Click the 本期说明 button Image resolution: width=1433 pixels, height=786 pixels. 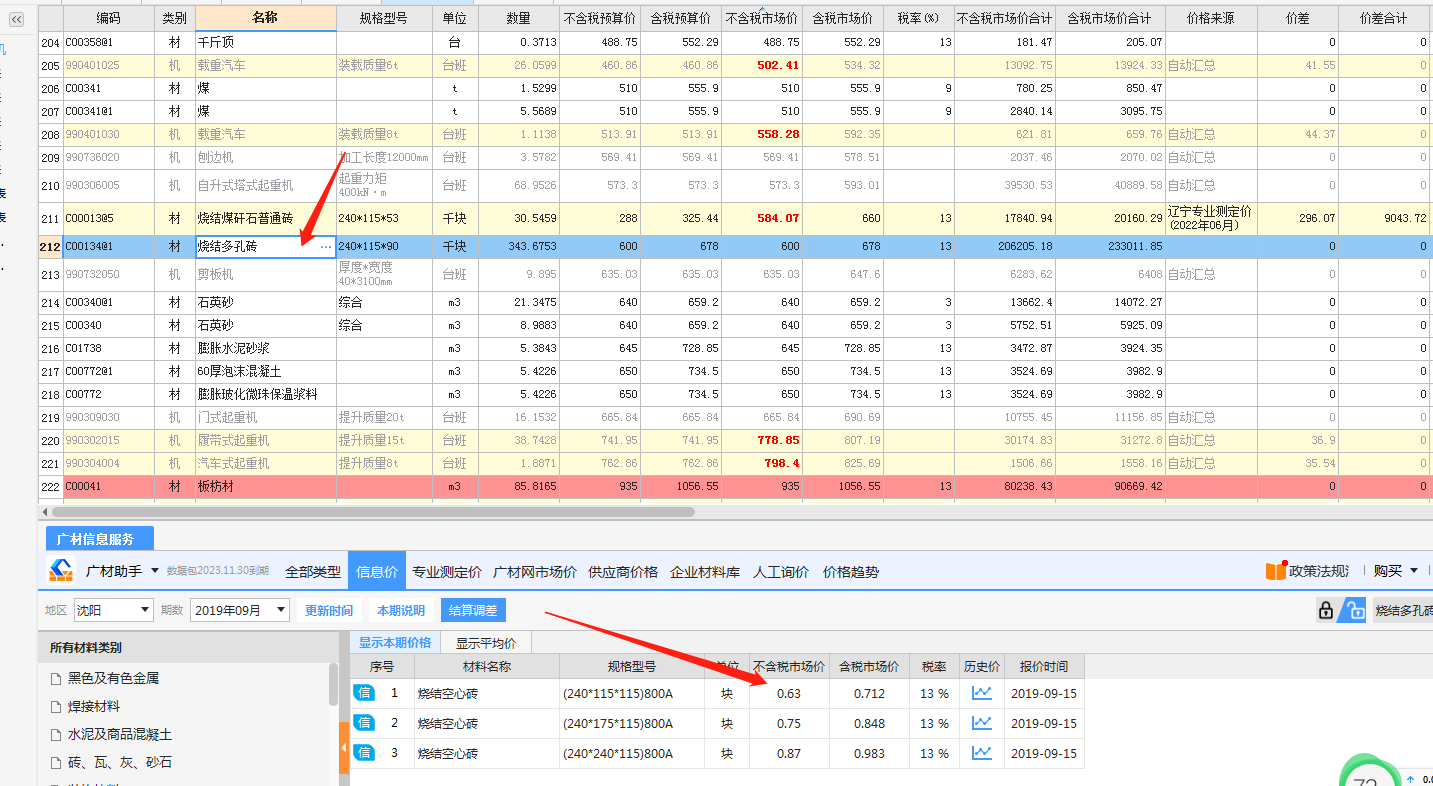point(401,610)
